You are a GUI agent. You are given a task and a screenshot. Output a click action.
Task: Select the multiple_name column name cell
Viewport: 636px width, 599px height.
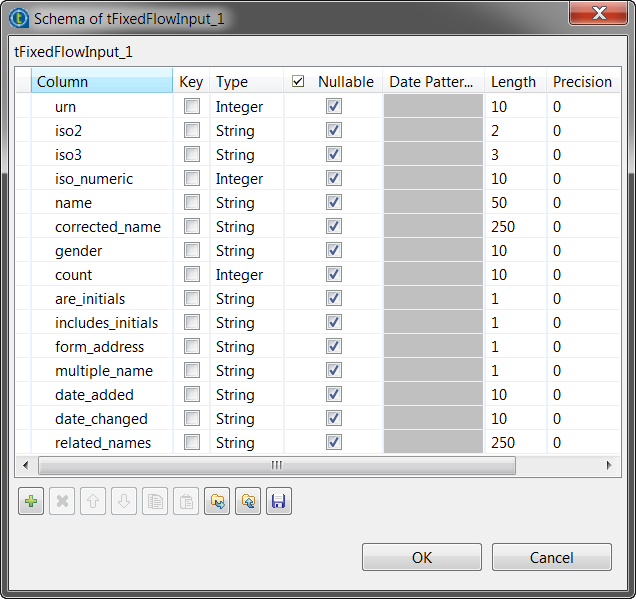[x=102, y=371]
